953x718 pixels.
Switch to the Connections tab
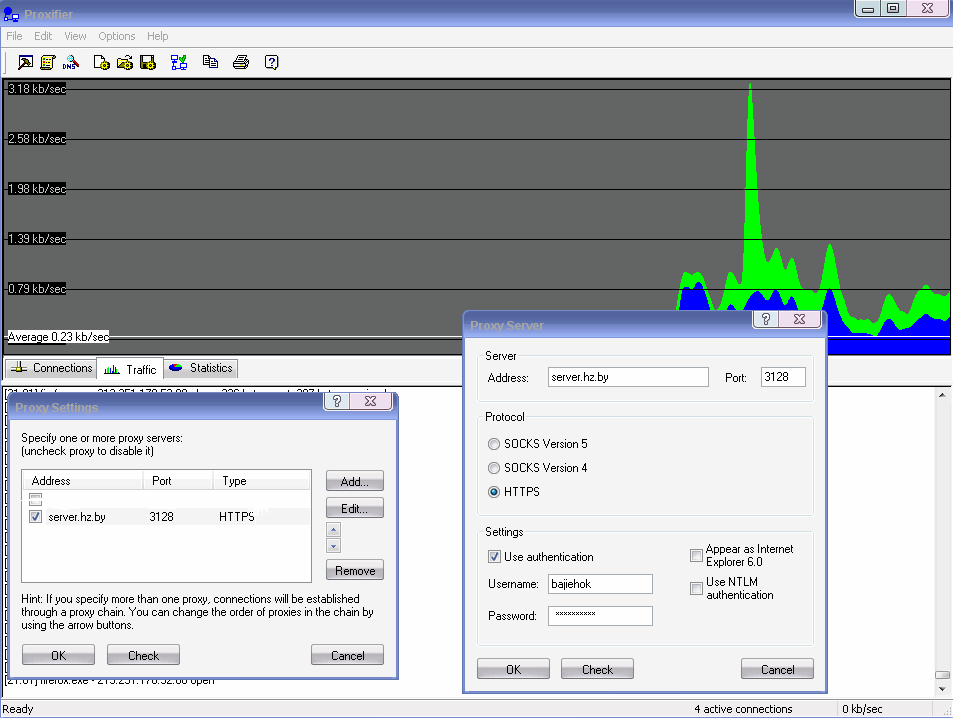51,368
